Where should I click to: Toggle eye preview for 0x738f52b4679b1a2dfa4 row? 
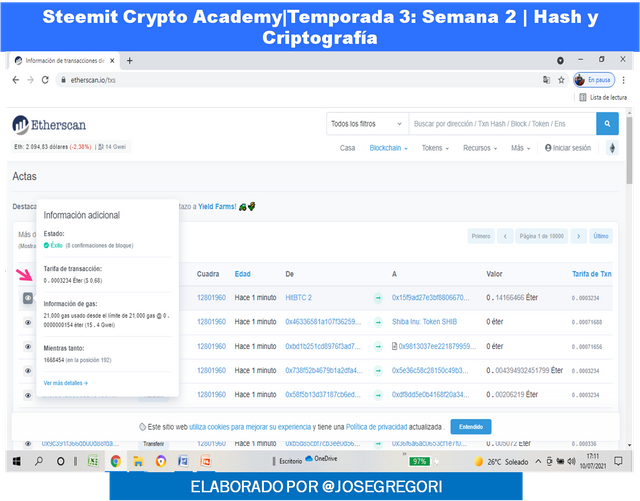(x=28, y=371)
